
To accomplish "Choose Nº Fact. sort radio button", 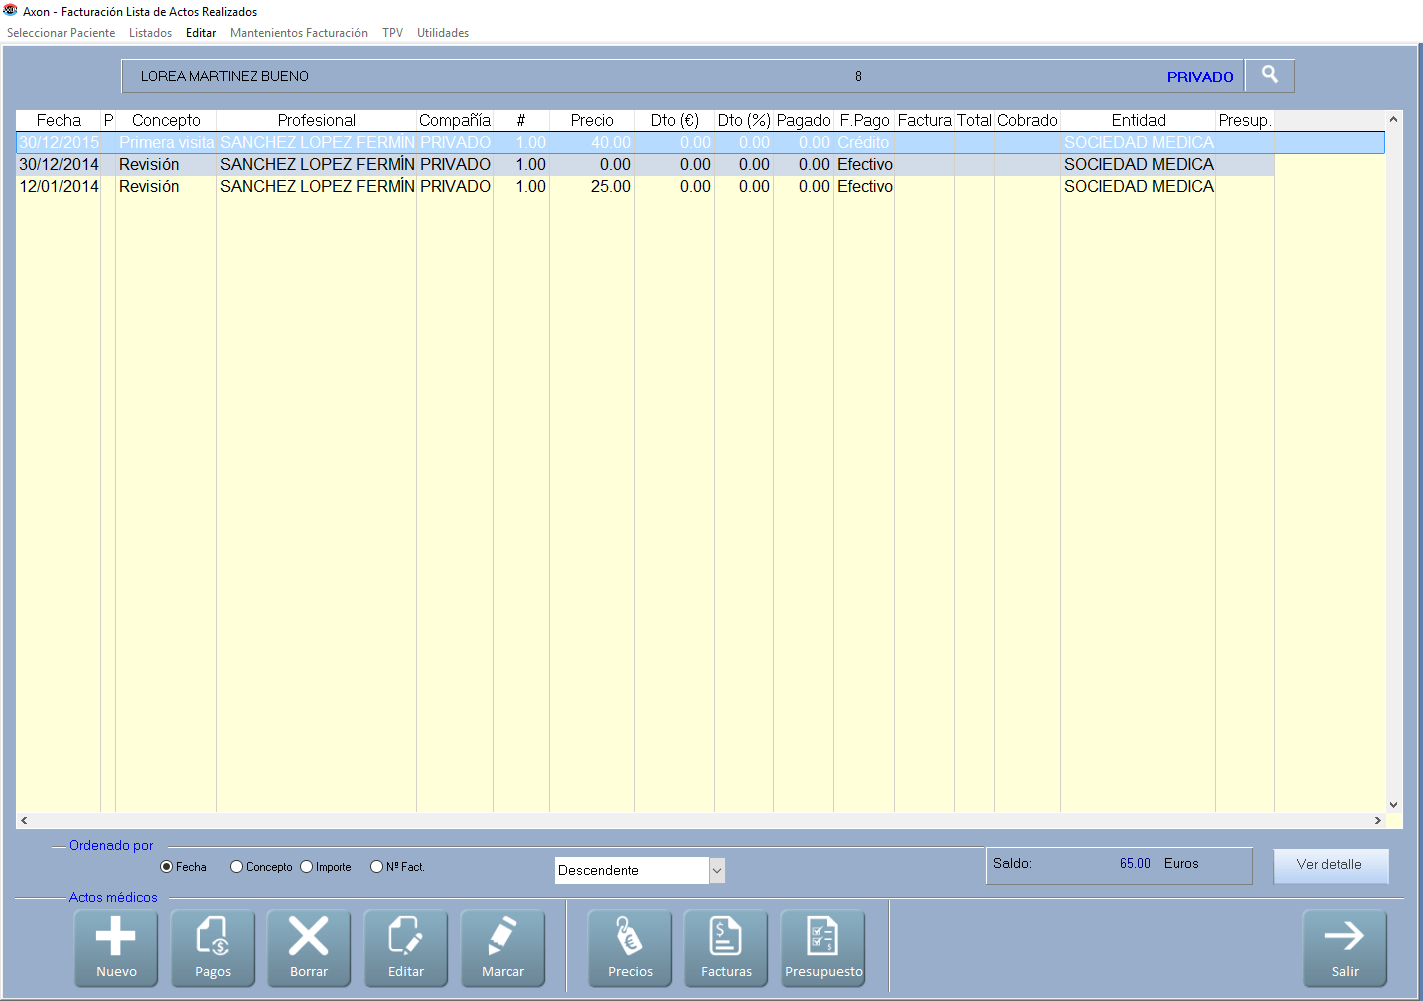I will click(377, 867).
